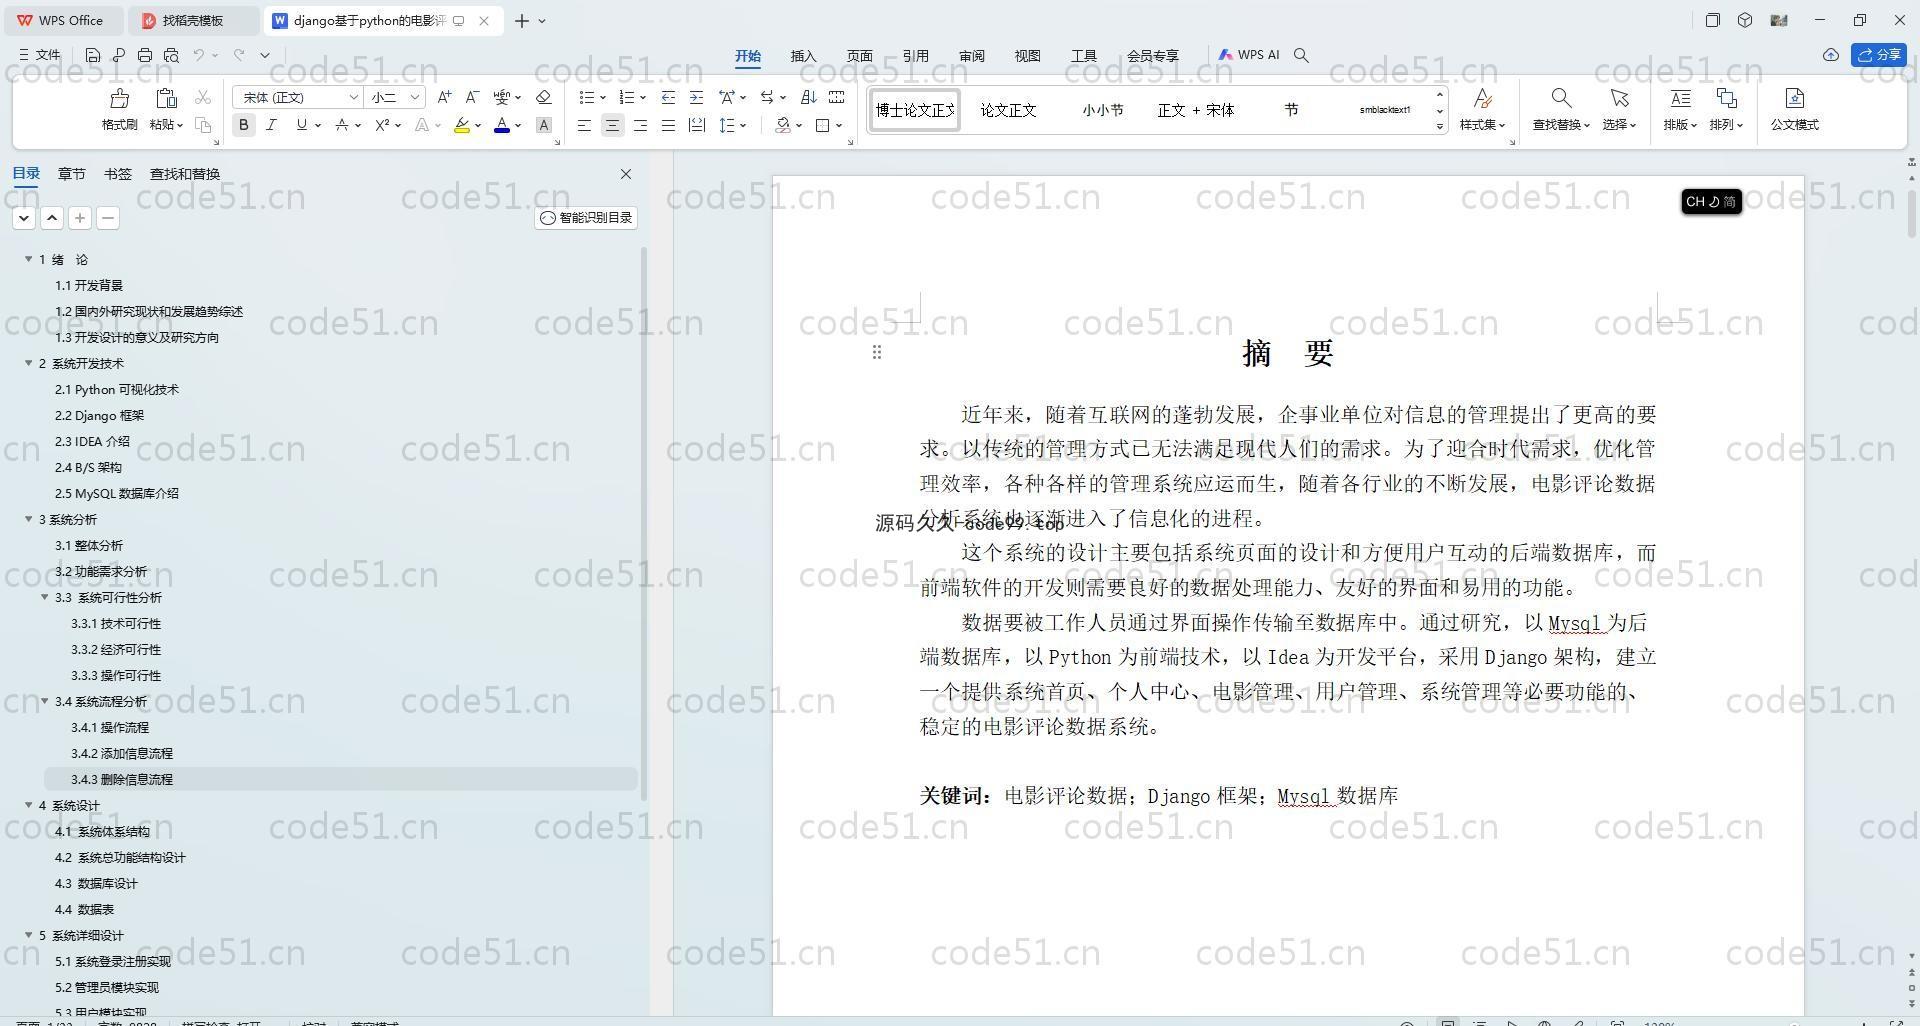Viewport: 1920px width, 1026px height.
Task: Click the distributed alignment icon
Action: point(696,125)
